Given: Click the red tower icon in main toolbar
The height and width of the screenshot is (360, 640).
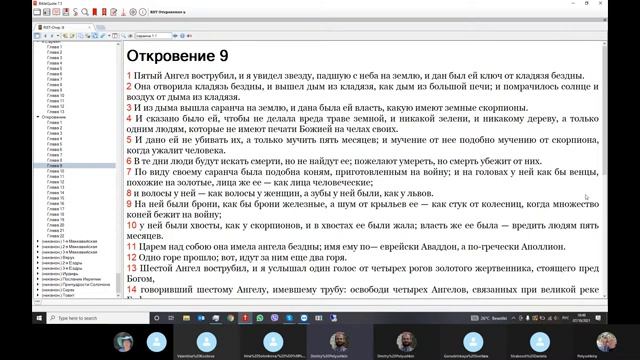Looking at the screenshot, I should [123, 12].
